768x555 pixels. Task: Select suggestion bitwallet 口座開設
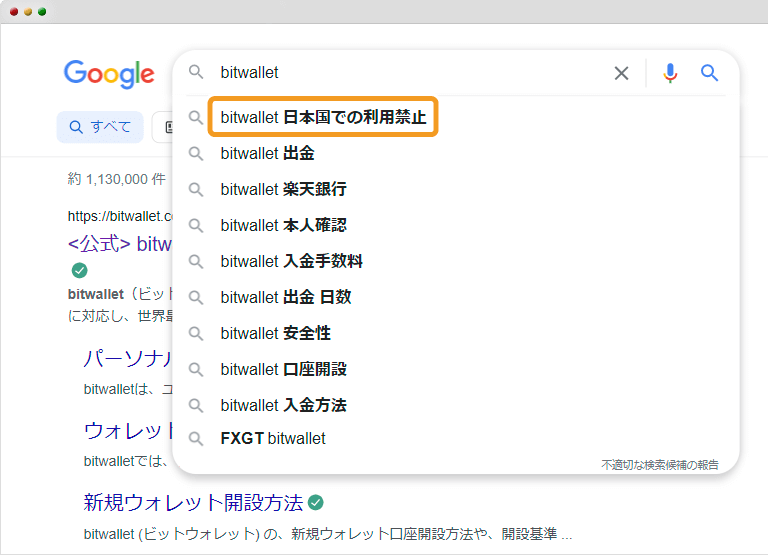click(x=284, y=369)
